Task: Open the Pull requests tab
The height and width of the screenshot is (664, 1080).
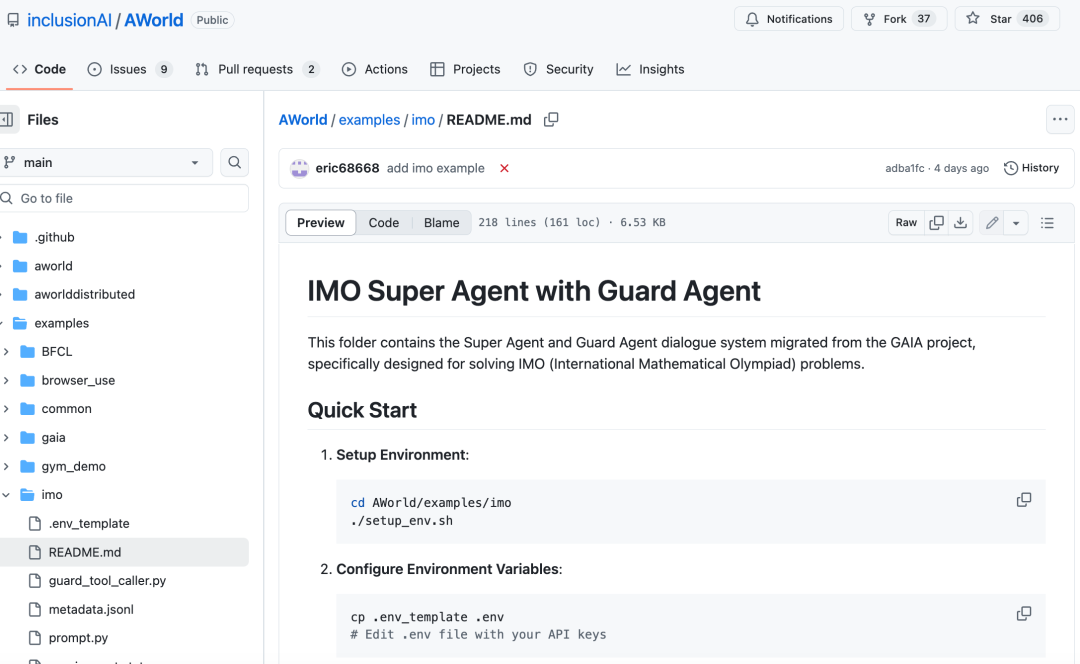Action: (x=257, y=70)
